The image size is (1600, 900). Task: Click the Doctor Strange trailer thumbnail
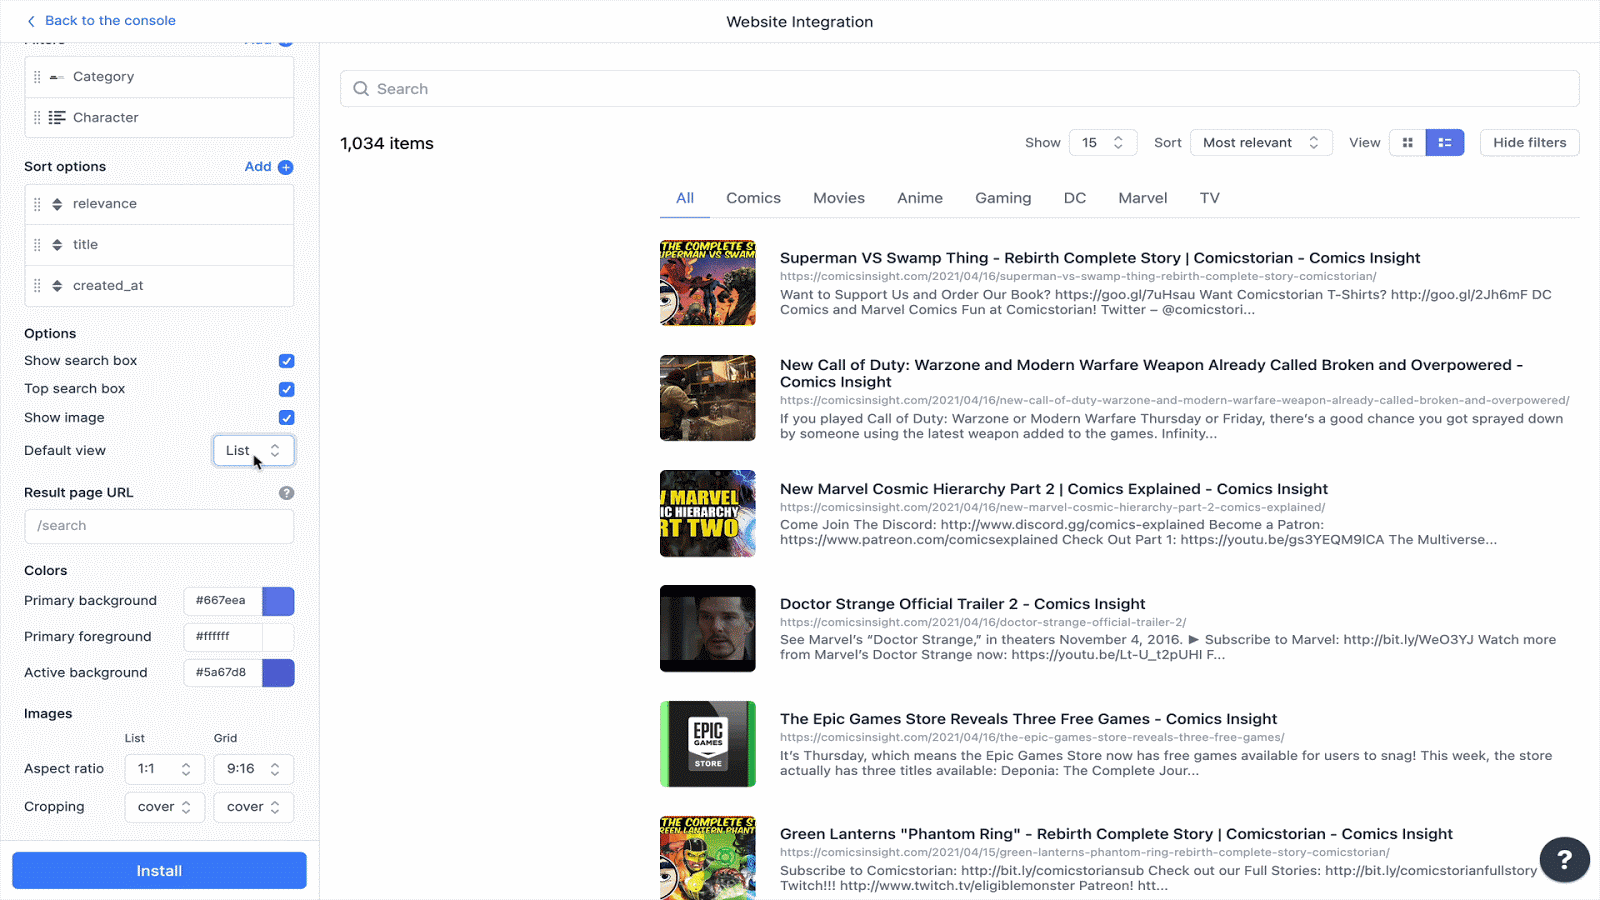pos(708,628)
